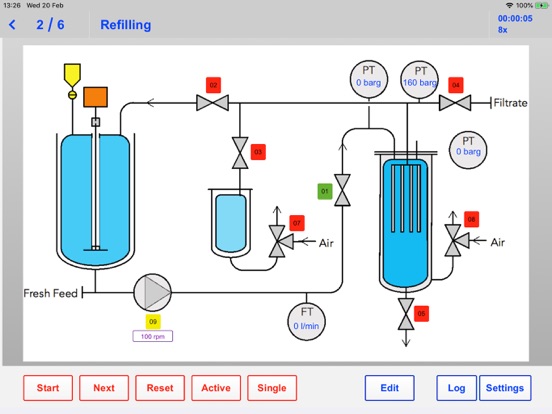This screenshot has height=414, width=552.
Task: Select the filter vessel with candles
Action: point(406,222)
